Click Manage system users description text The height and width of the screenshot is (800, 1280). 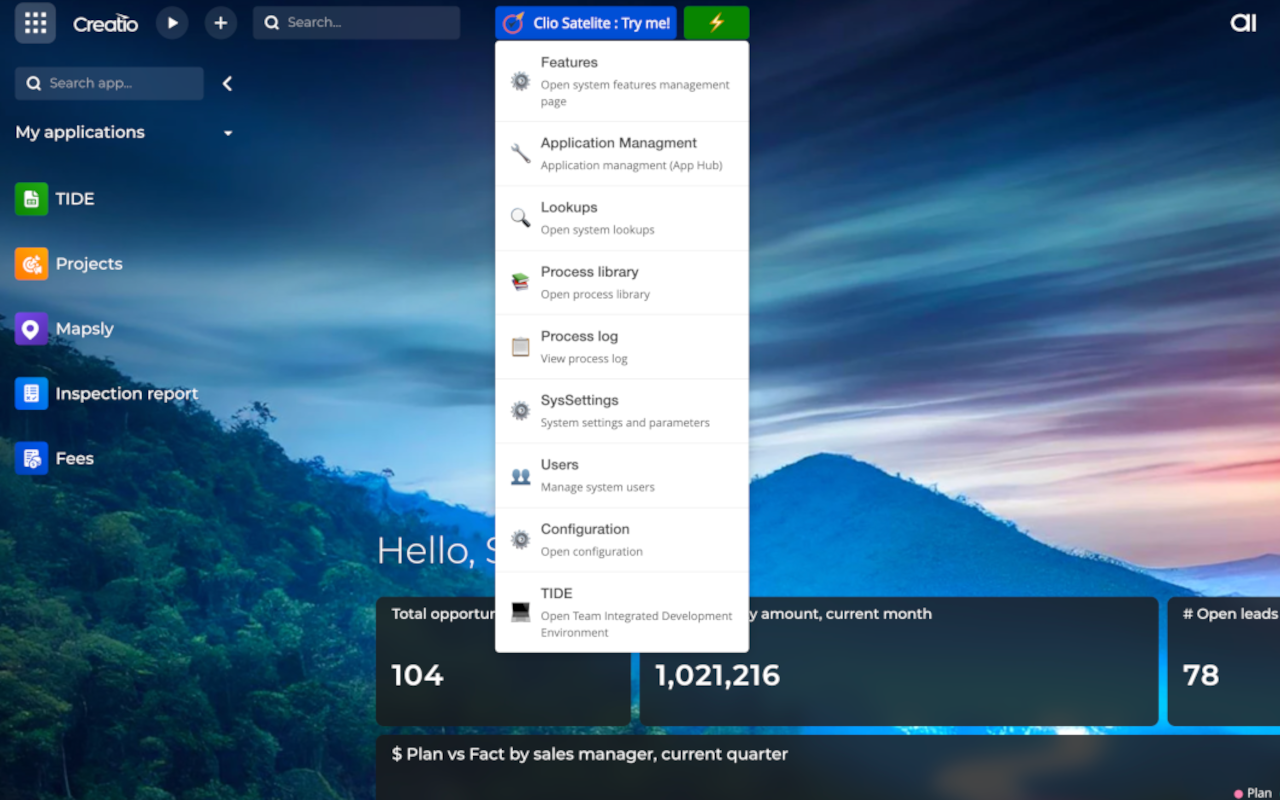(x=598, y=487)
